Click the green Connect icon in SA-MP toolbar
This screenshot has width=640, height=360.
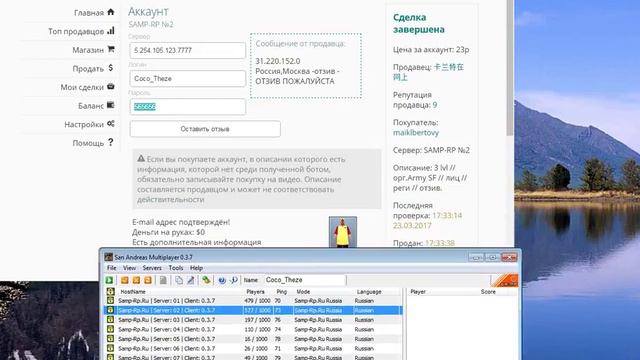(109, 280)
